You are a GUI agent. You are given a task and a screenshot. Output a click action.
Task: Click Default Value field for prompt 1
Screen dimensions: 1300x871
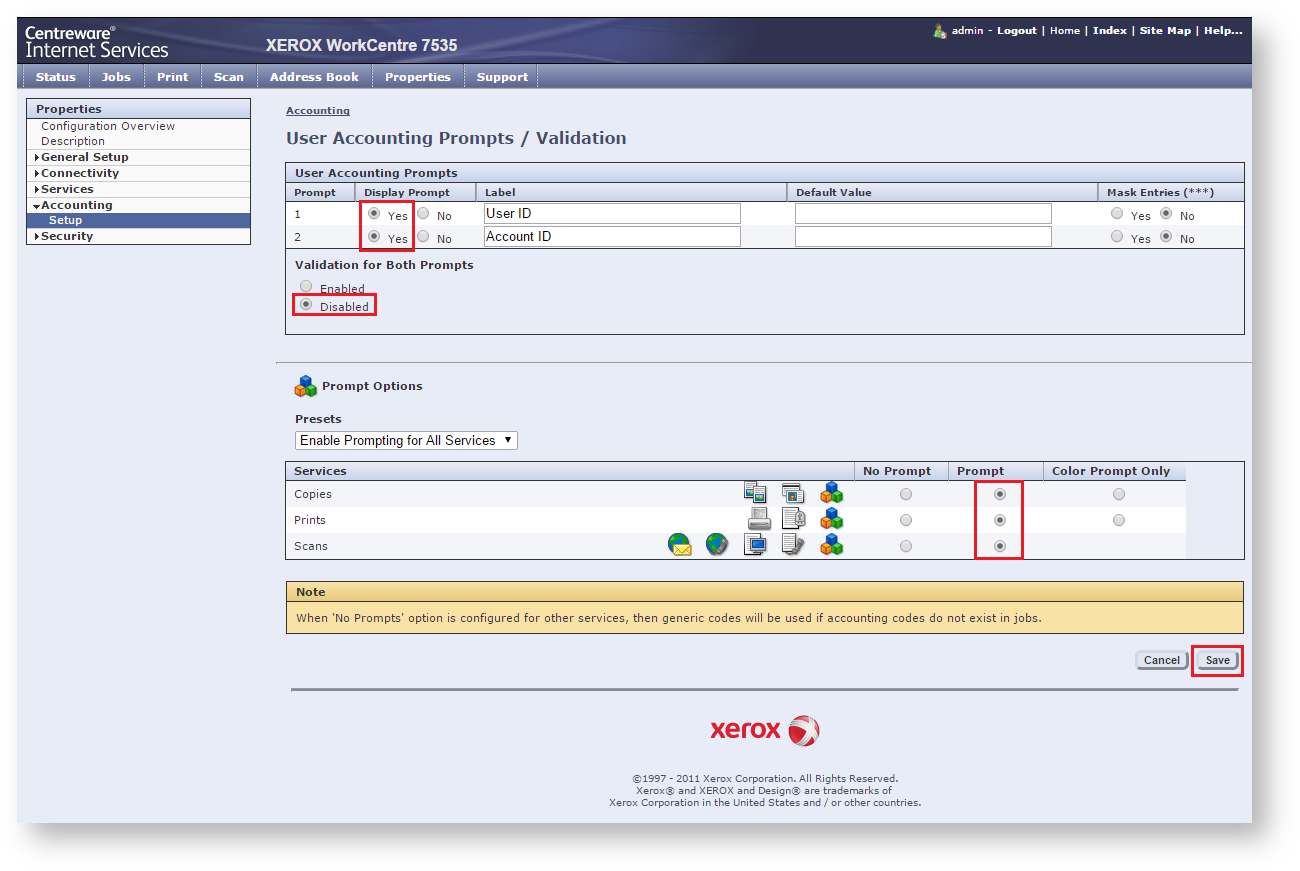[x=923, y=213]
